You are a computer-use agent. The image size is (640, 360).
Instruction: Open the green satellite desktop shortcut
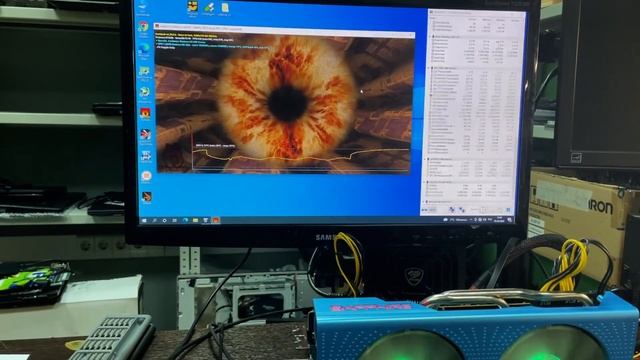209,8
